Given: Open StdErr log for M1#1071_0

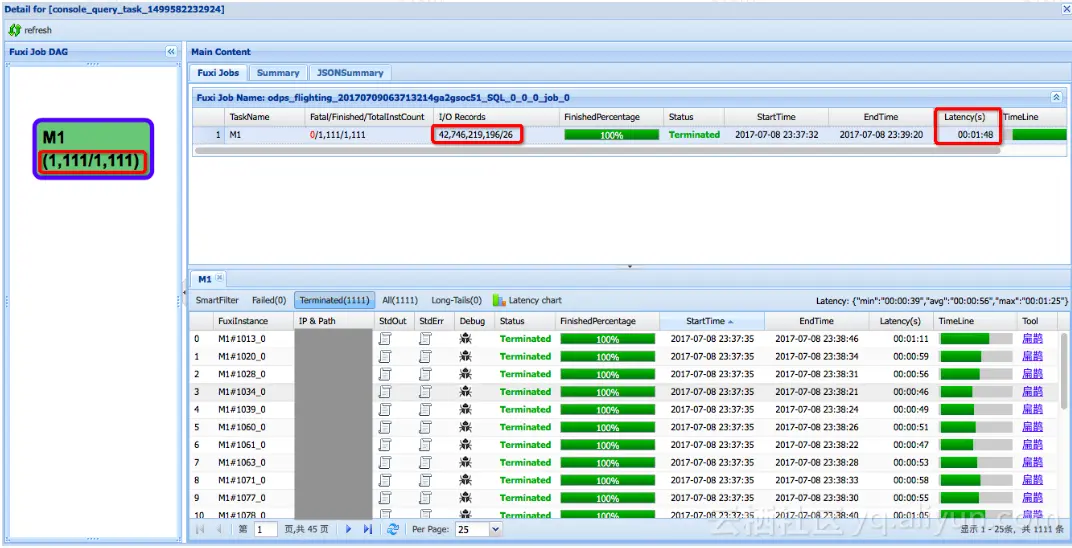Looking at the screenshot, I should 425,480.
